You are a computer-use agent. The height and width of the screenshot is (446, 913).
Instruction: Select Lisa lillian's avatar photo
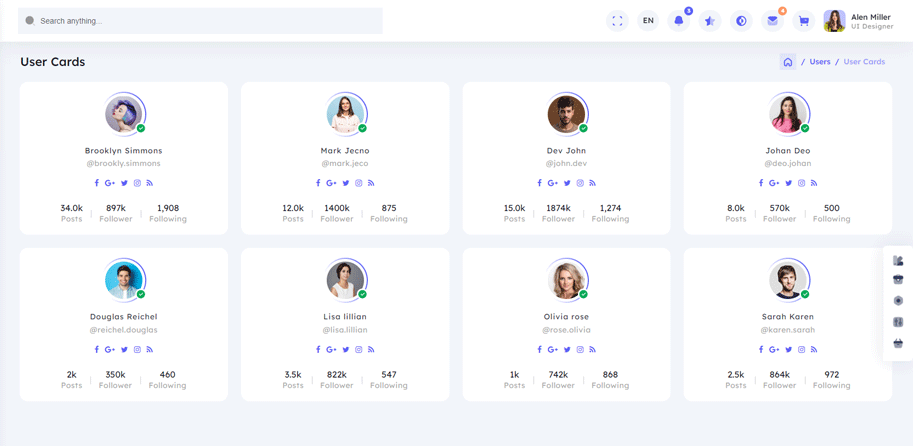(x=345, y=280)
